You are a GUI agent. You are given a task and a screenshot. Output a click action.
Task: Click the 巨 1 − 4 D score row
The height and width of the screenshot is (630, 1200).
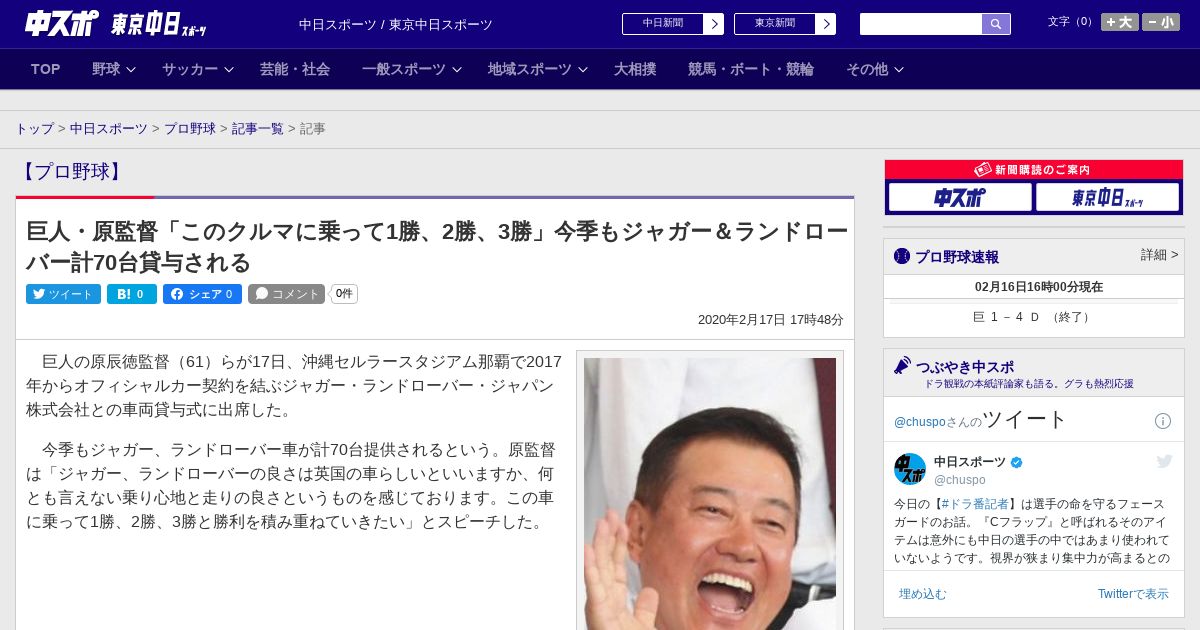point(1034,317)
